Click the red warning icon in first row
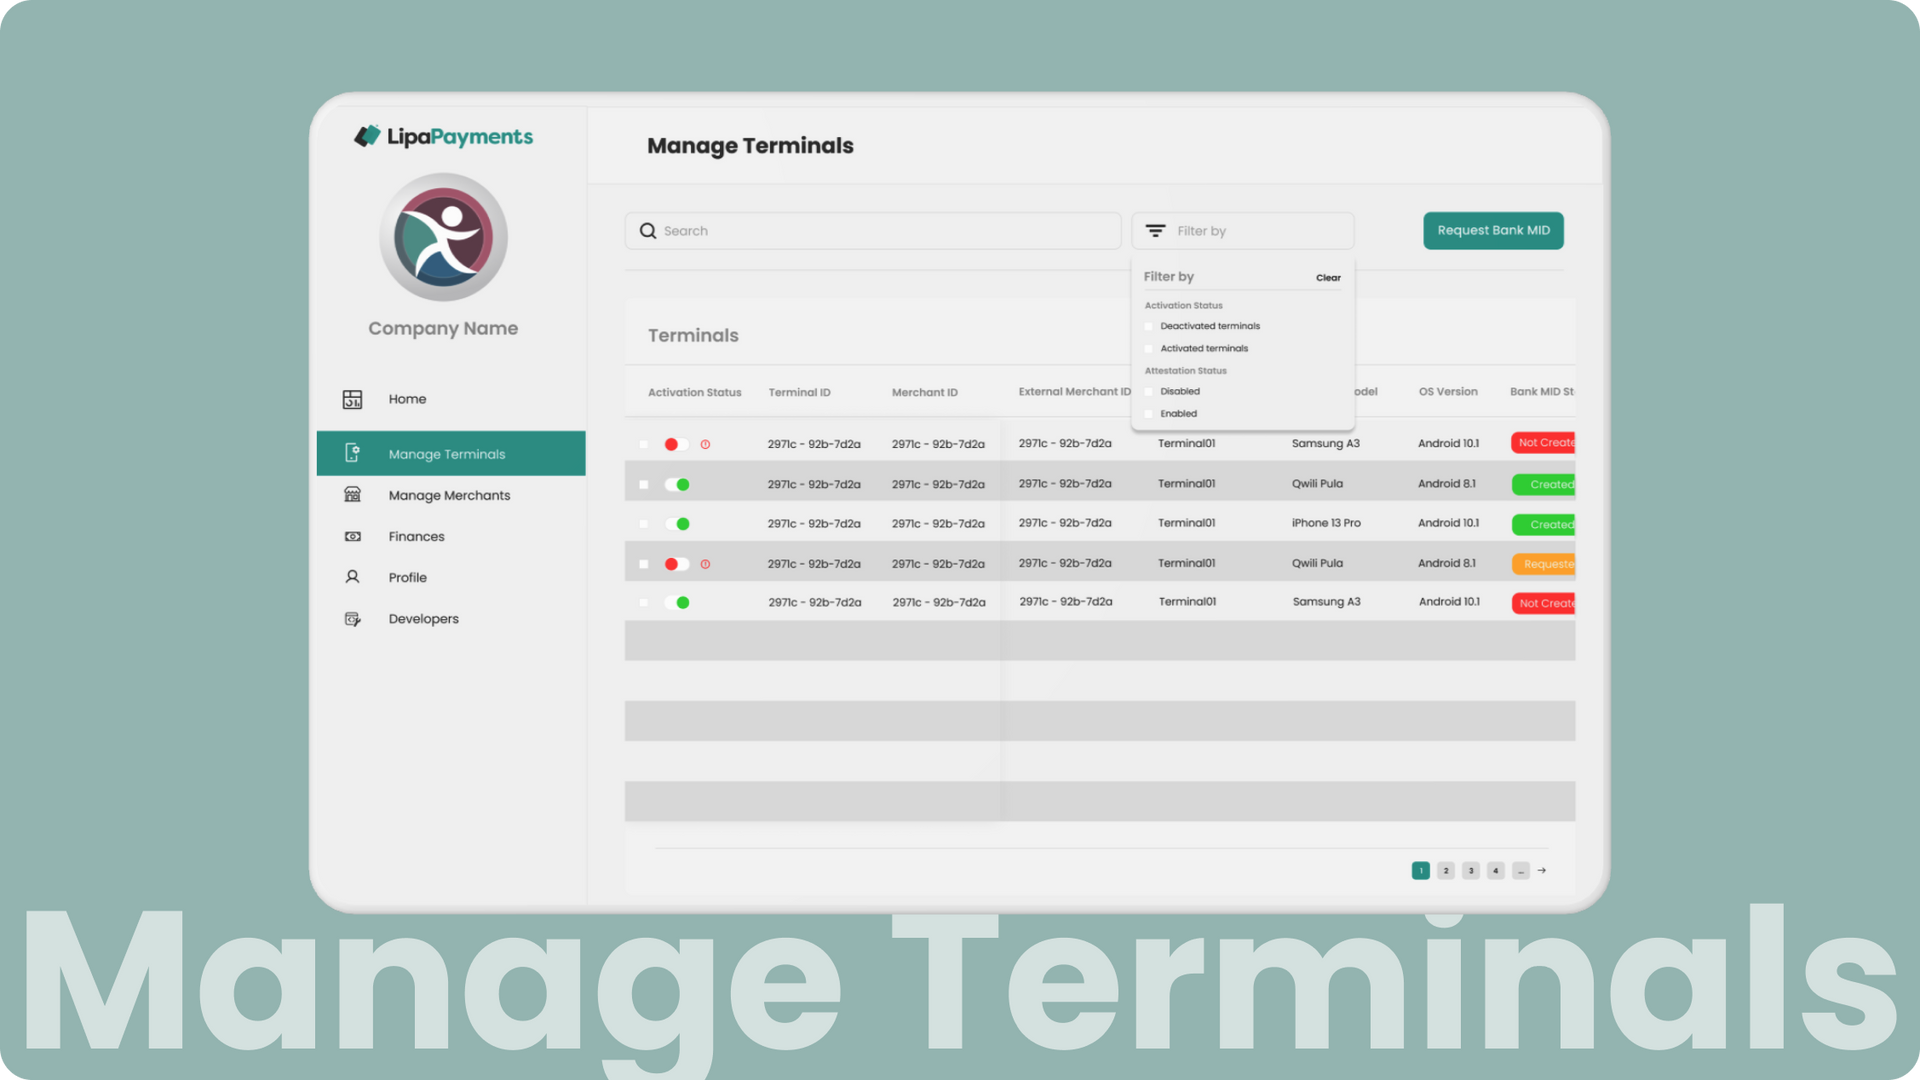 tap(705, 444)
